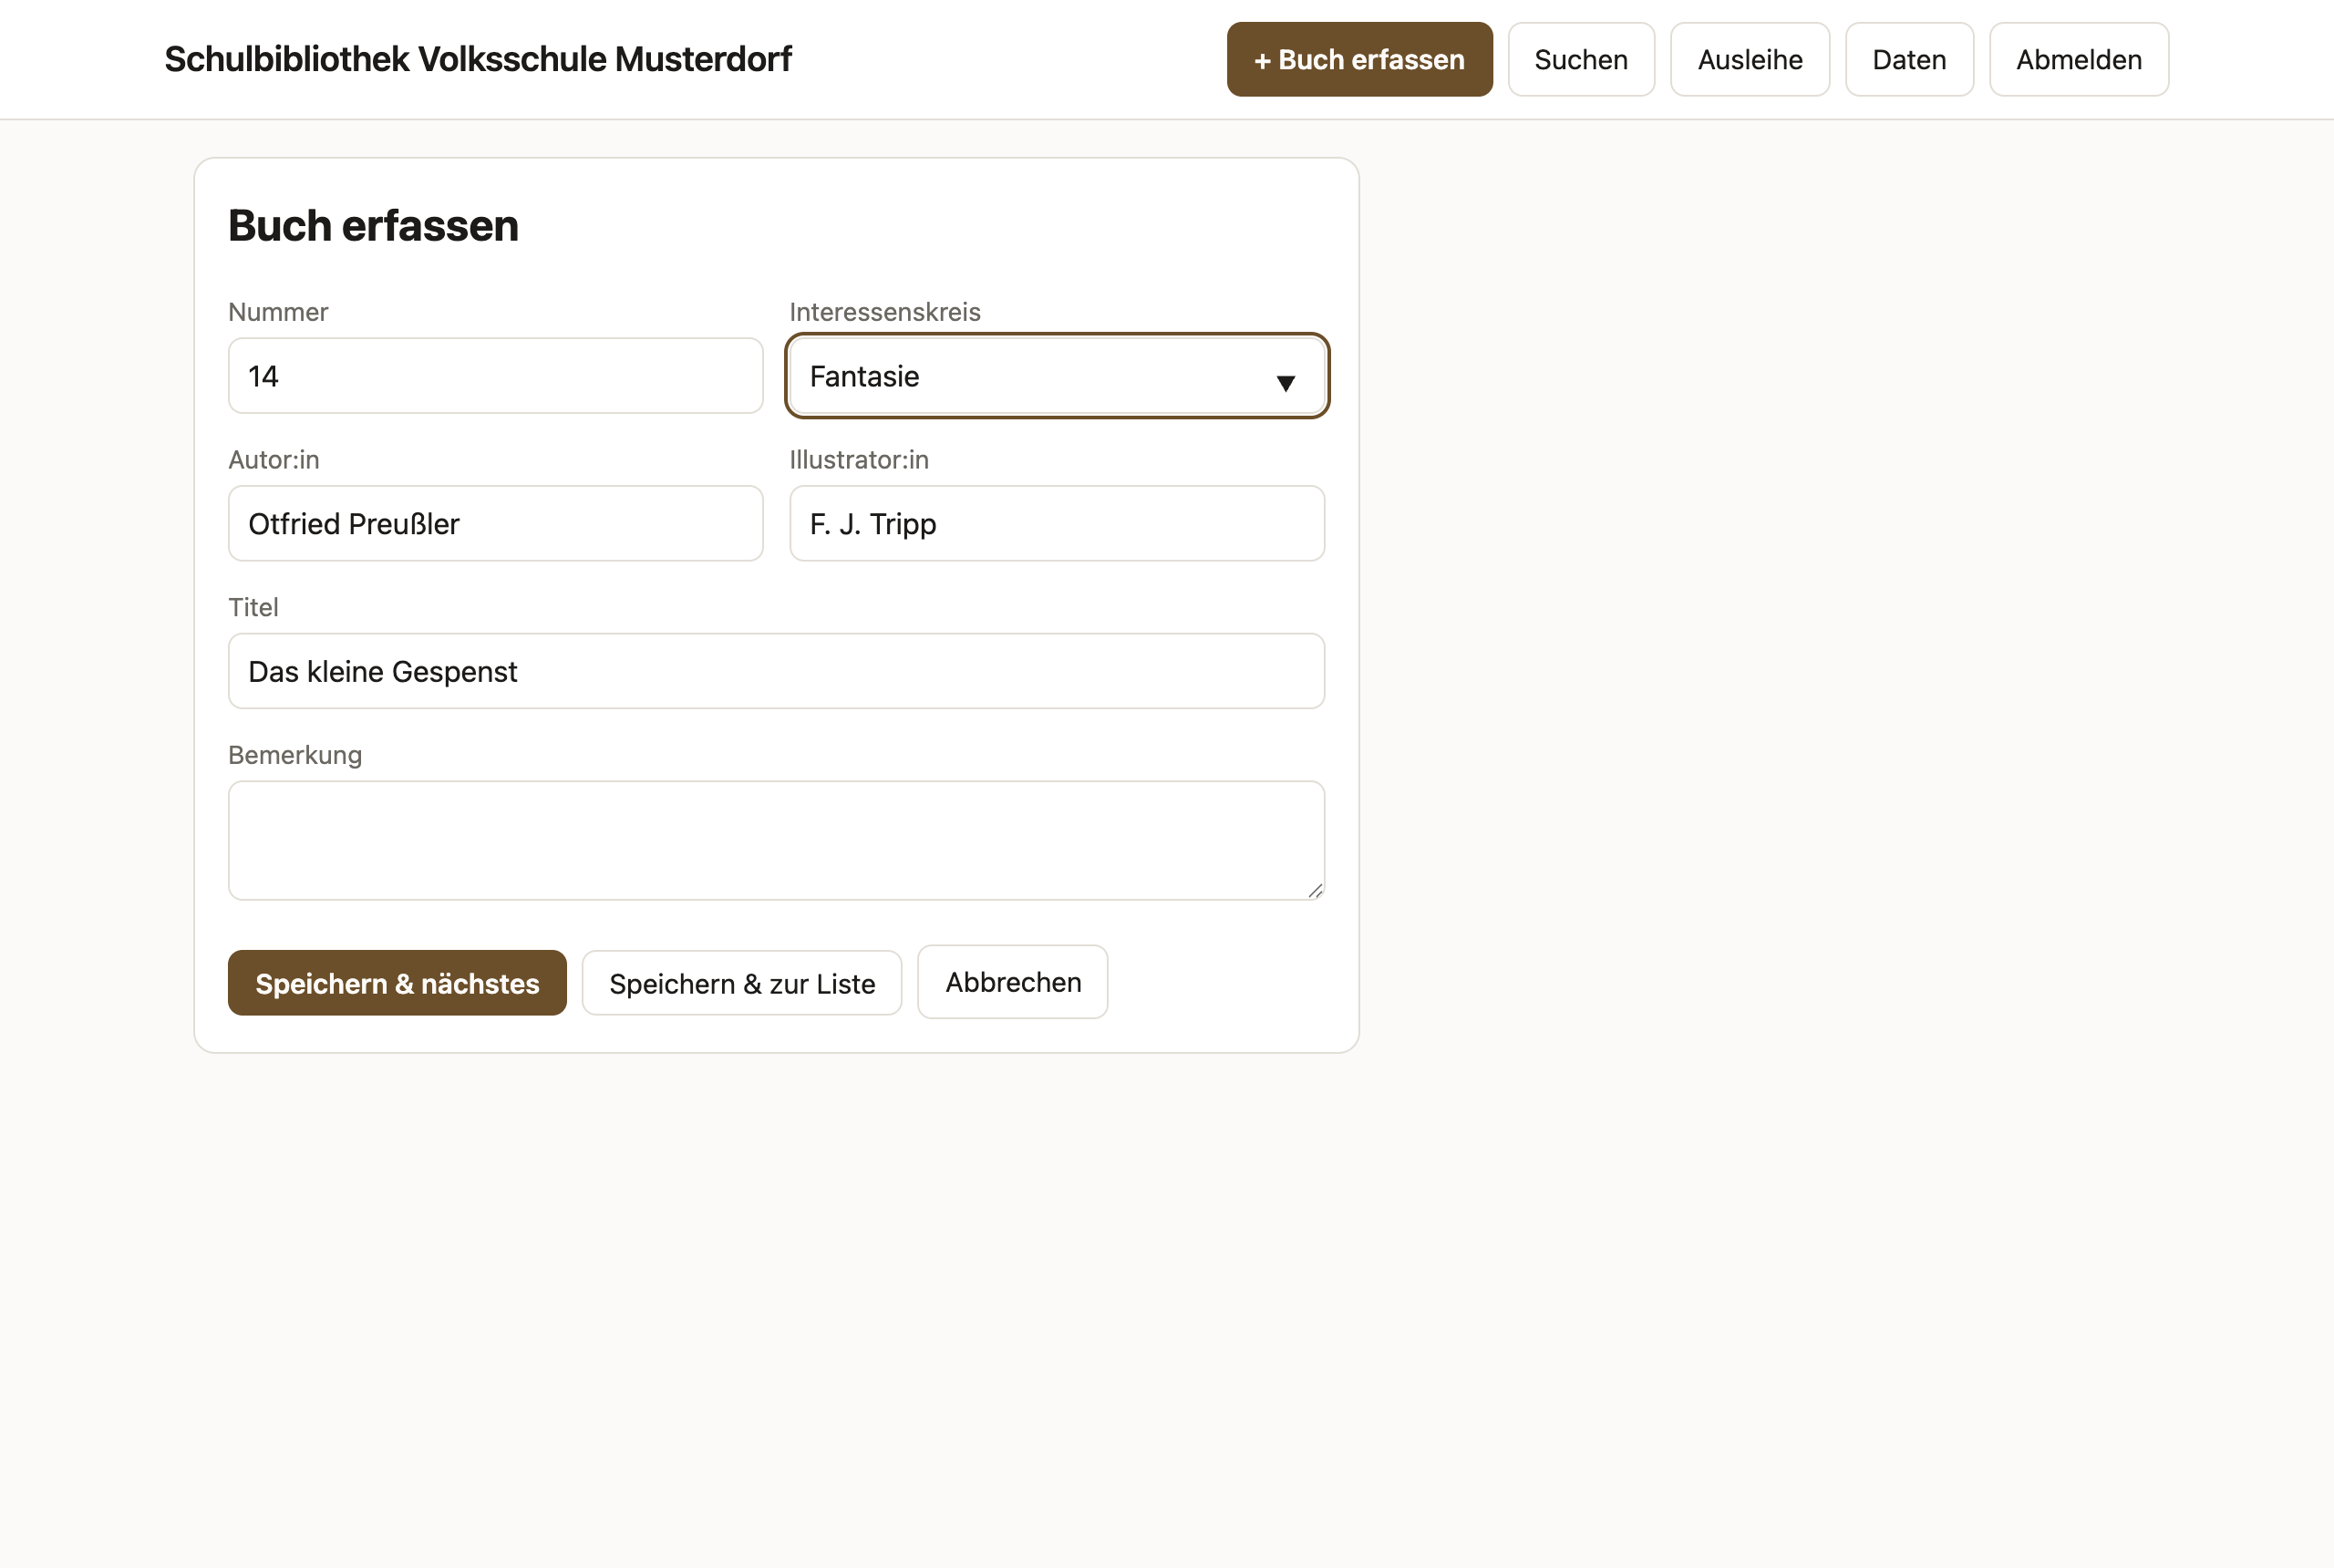
Task: Click the Interessenskreis dropdown arrow
Action: click(x=1286, y=383)
